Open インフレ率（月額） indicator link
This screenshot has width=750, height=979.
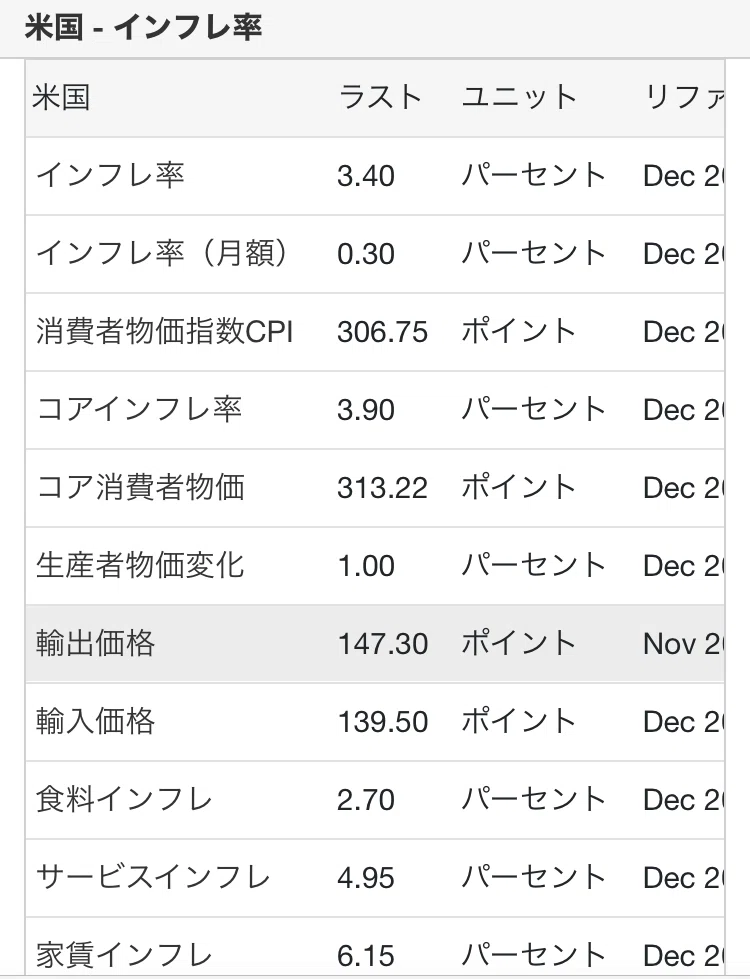pyautogui.click(x=164, y=253)
